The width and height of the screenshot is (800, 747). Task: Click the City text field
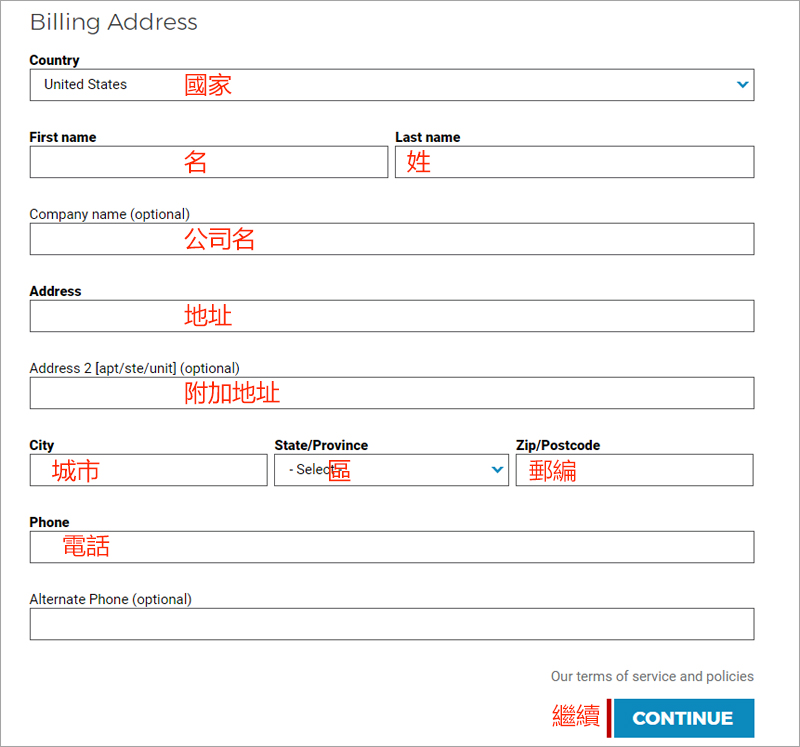pyautogui.click(x=148, y=470)
